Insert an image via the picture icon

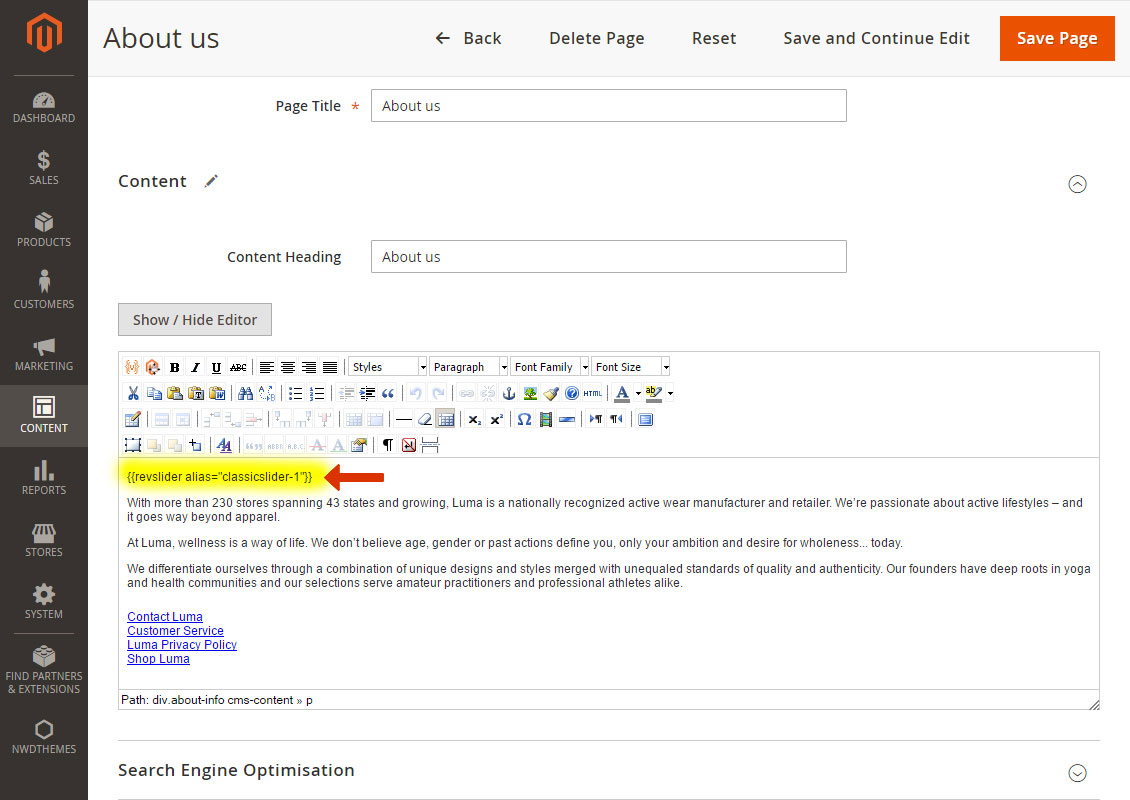click(530, 394)
